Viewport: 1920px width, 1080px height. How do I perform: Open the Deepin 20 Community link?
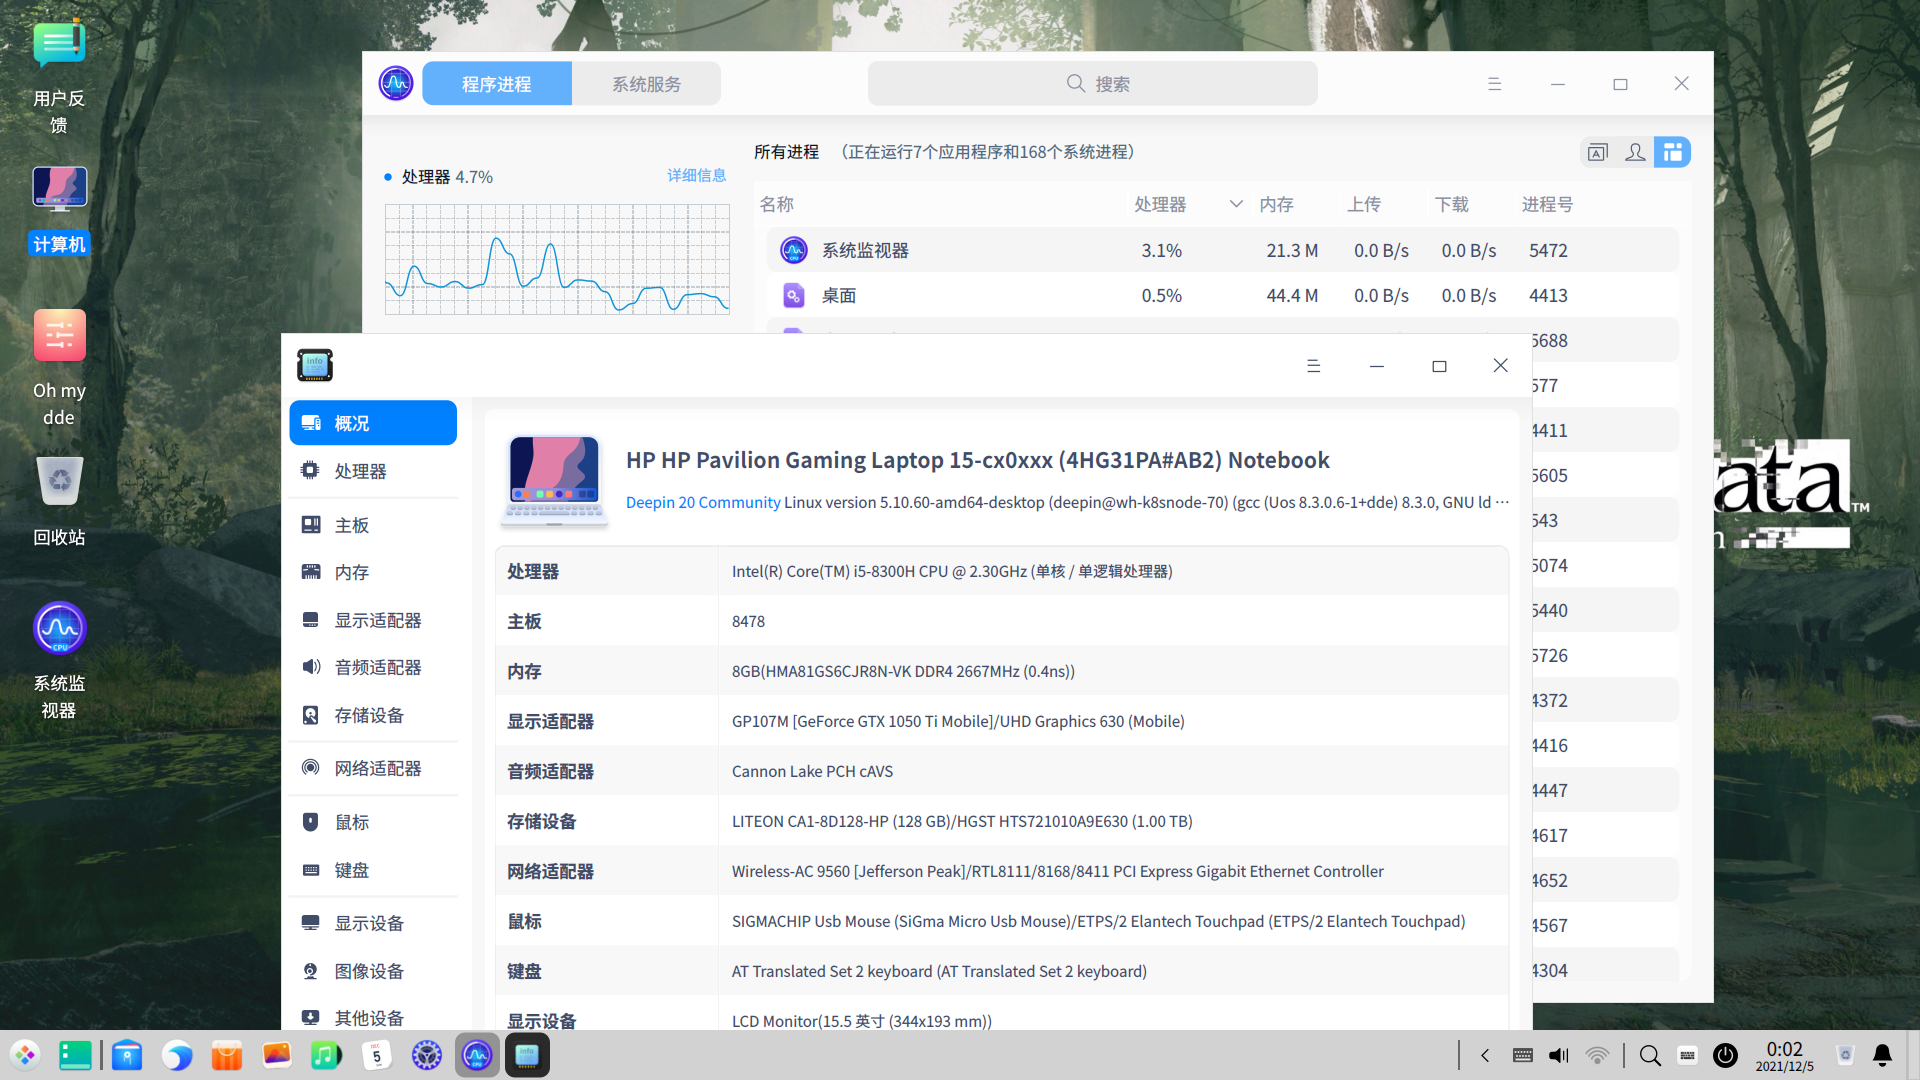[x=702, y=502]
